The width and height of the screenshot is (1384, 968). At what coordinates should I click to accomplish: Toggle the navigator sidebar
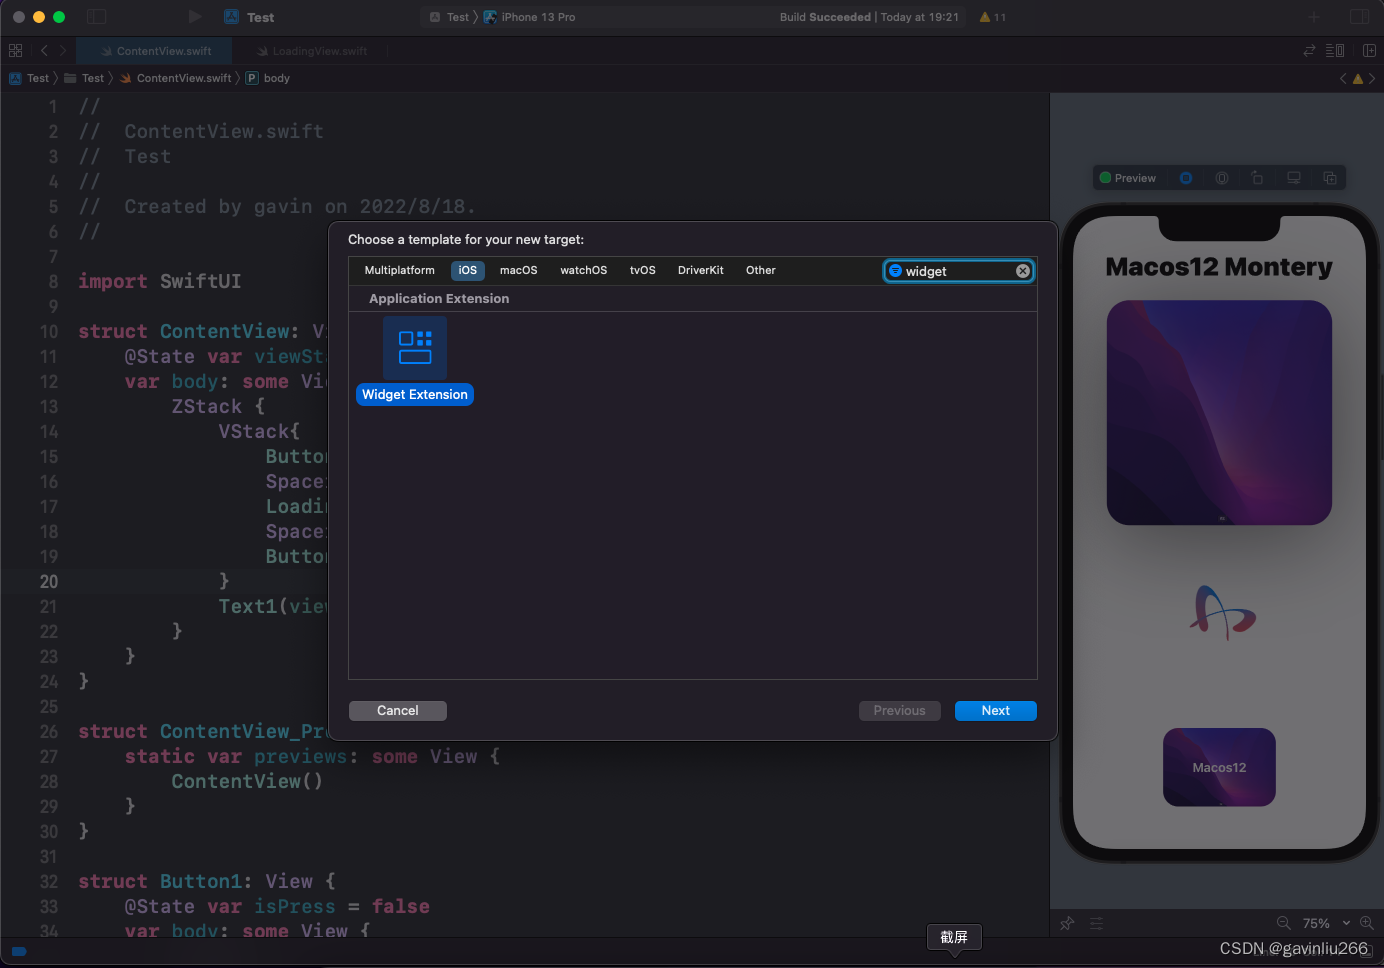(97, 17)
